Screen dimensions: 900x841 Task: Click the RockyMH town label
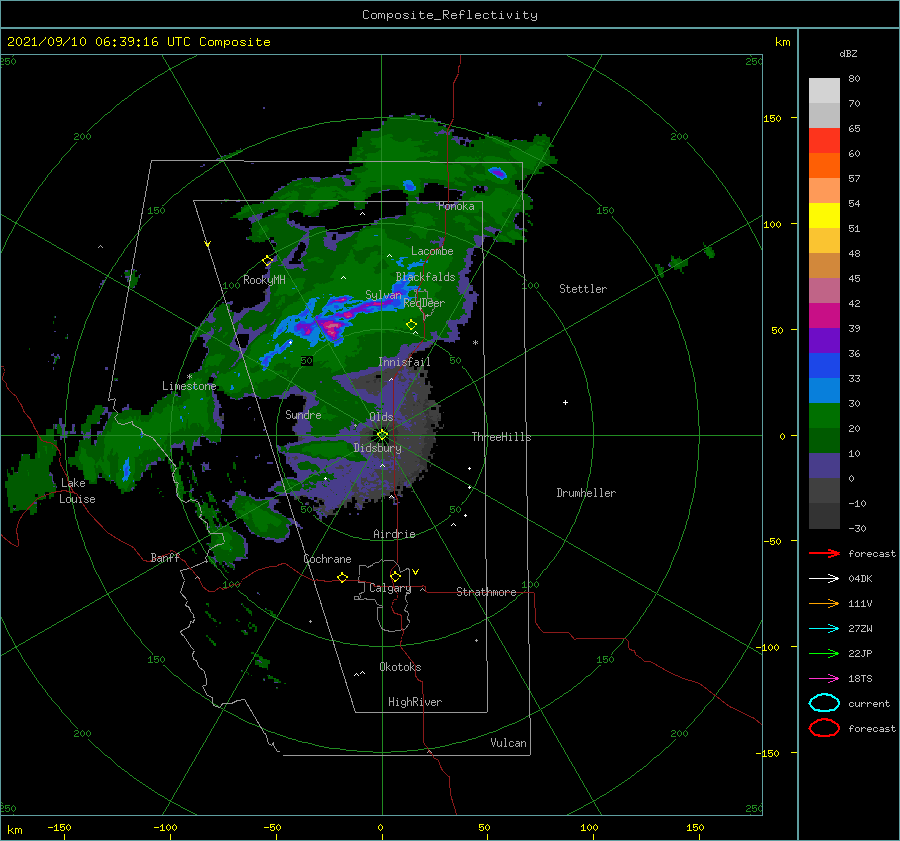point(264,280)
